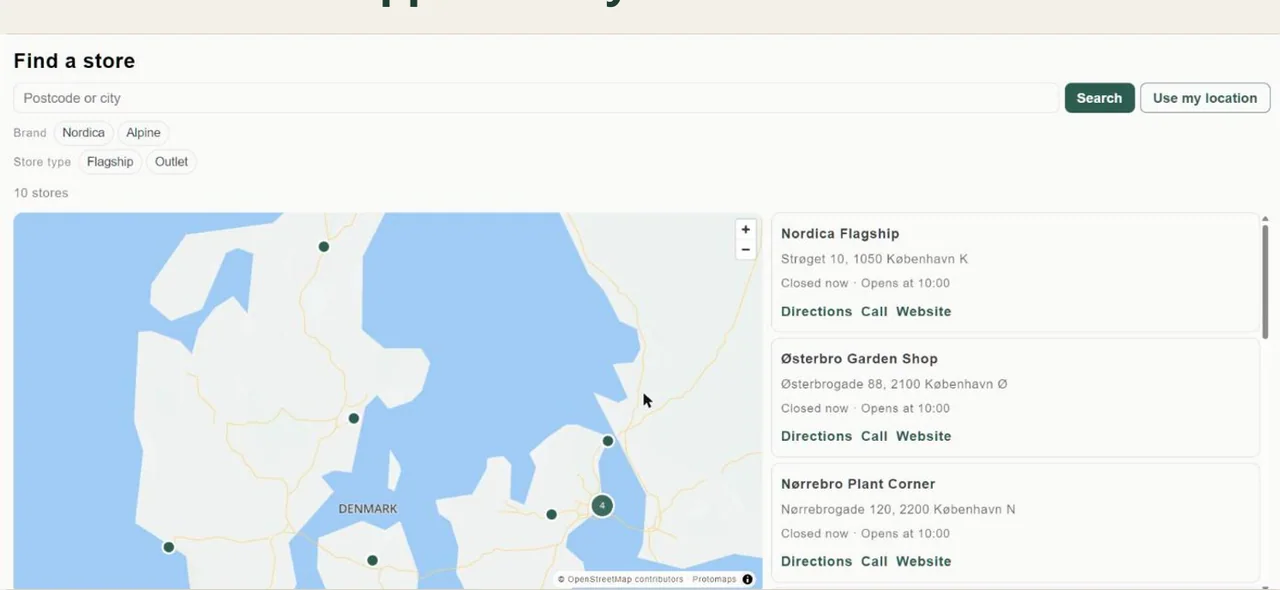Visit Nørrebro Plant Corner website
Image resolution: width=1280 pixels, height=590 pixels.
click(923, 561)
